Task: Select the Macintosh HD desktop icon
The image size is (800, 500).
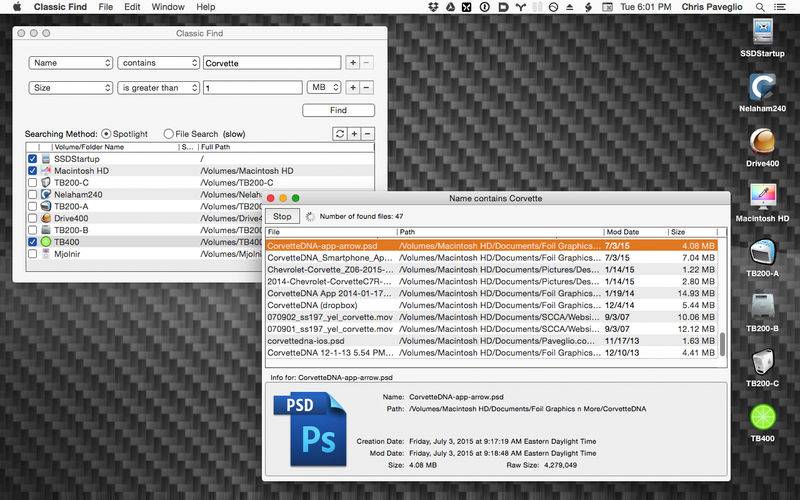Action: [762, 197]
